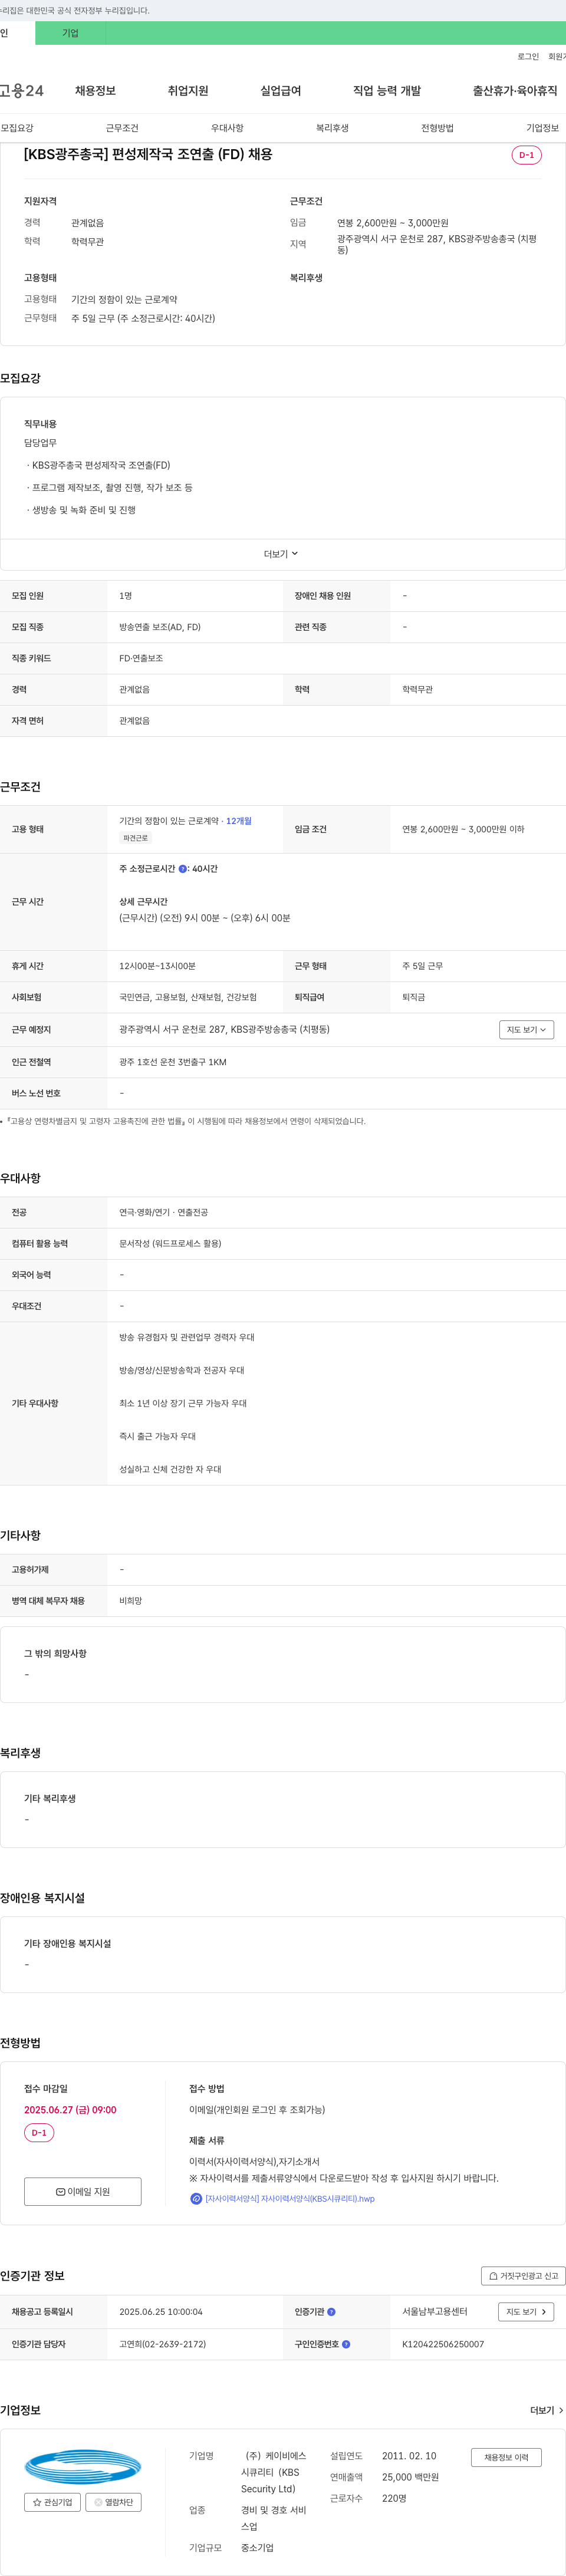
Task: Jump to the 모집요강 section tab
Action: pos(17,128)
